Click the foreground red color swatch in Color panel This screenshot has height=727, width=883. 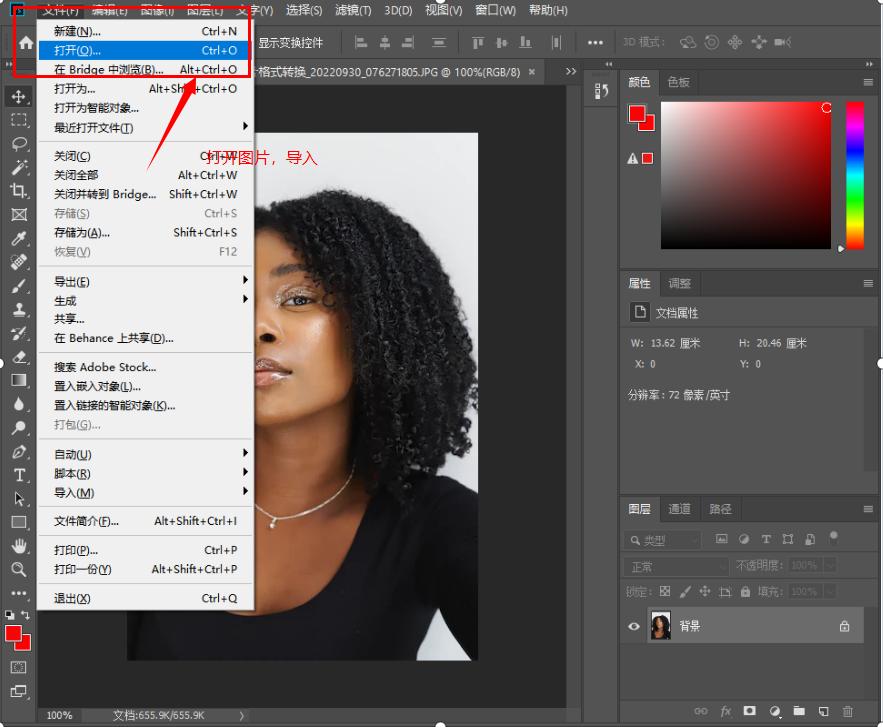tap(636, 114)
